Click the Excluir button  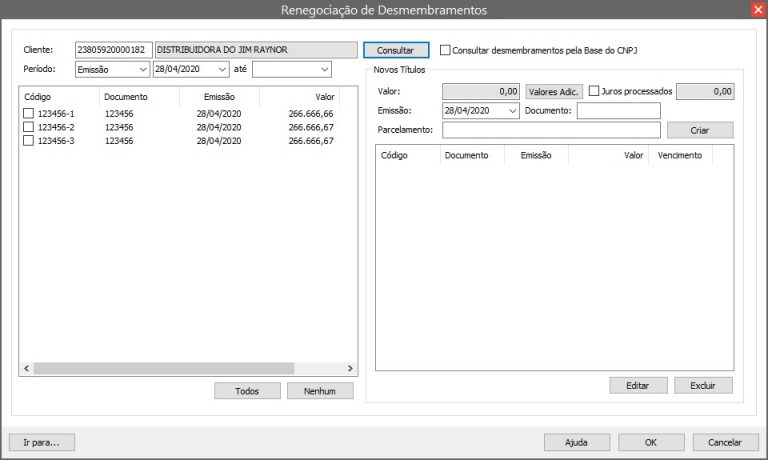(x=703, y=386)
